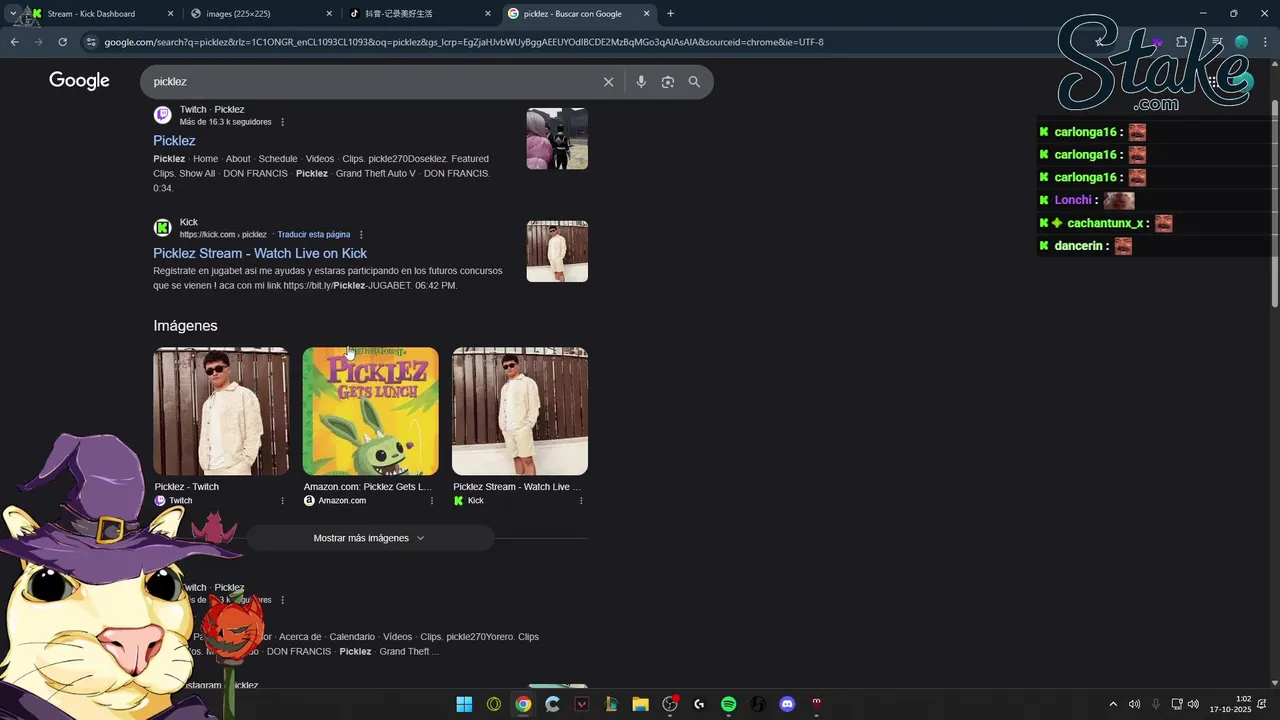Open the Kick stream image thumbnail
1280x720 pixels.
click(520, 411)
